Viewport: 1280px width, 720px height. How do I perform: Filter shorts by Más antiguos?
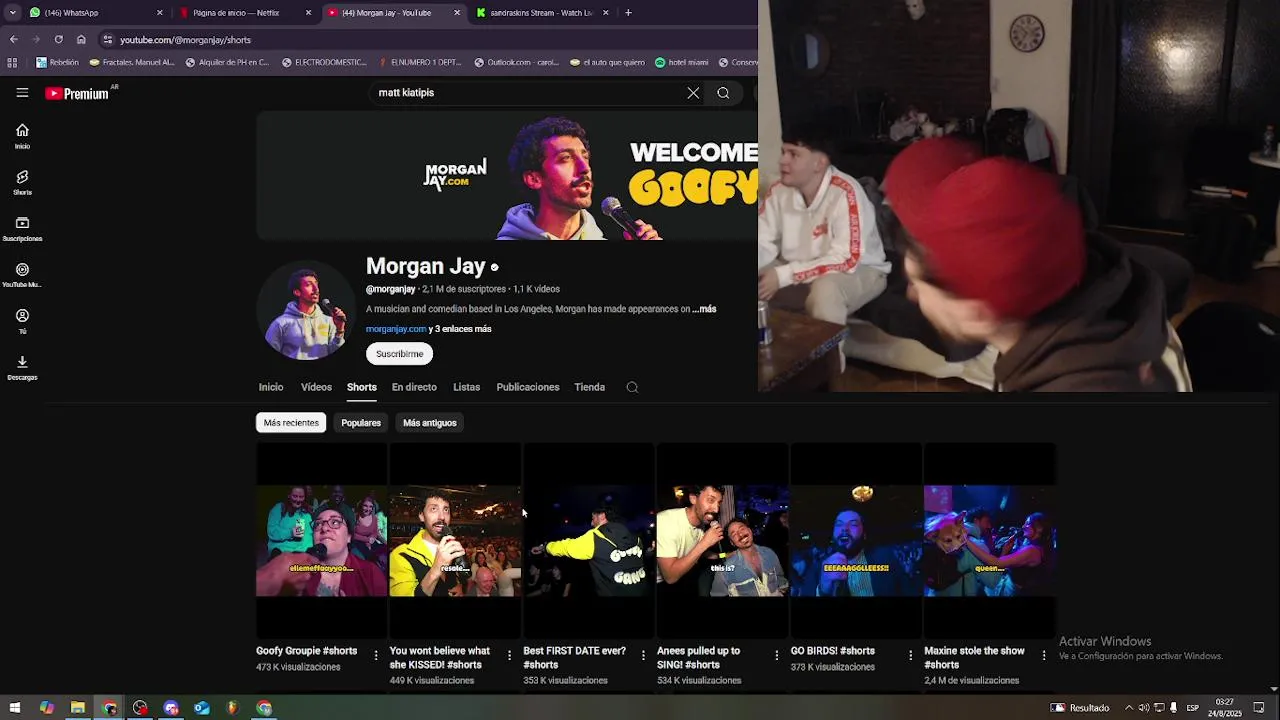click(430, 423)
